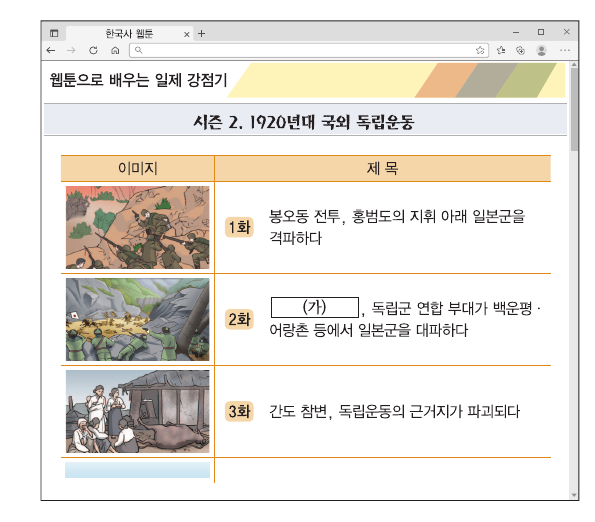
Task: Add this page to favorites star
Action: tap(480, 50)
